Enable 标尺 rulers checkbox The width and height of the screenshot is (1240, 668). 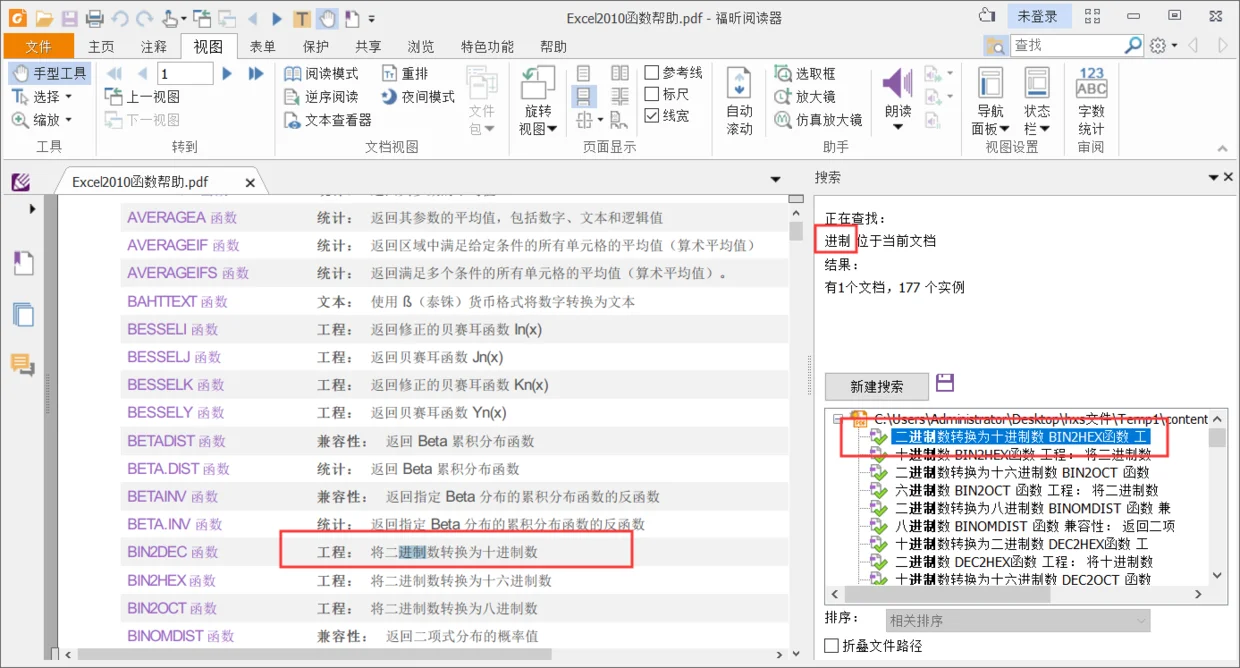click(x=652, y=94)
